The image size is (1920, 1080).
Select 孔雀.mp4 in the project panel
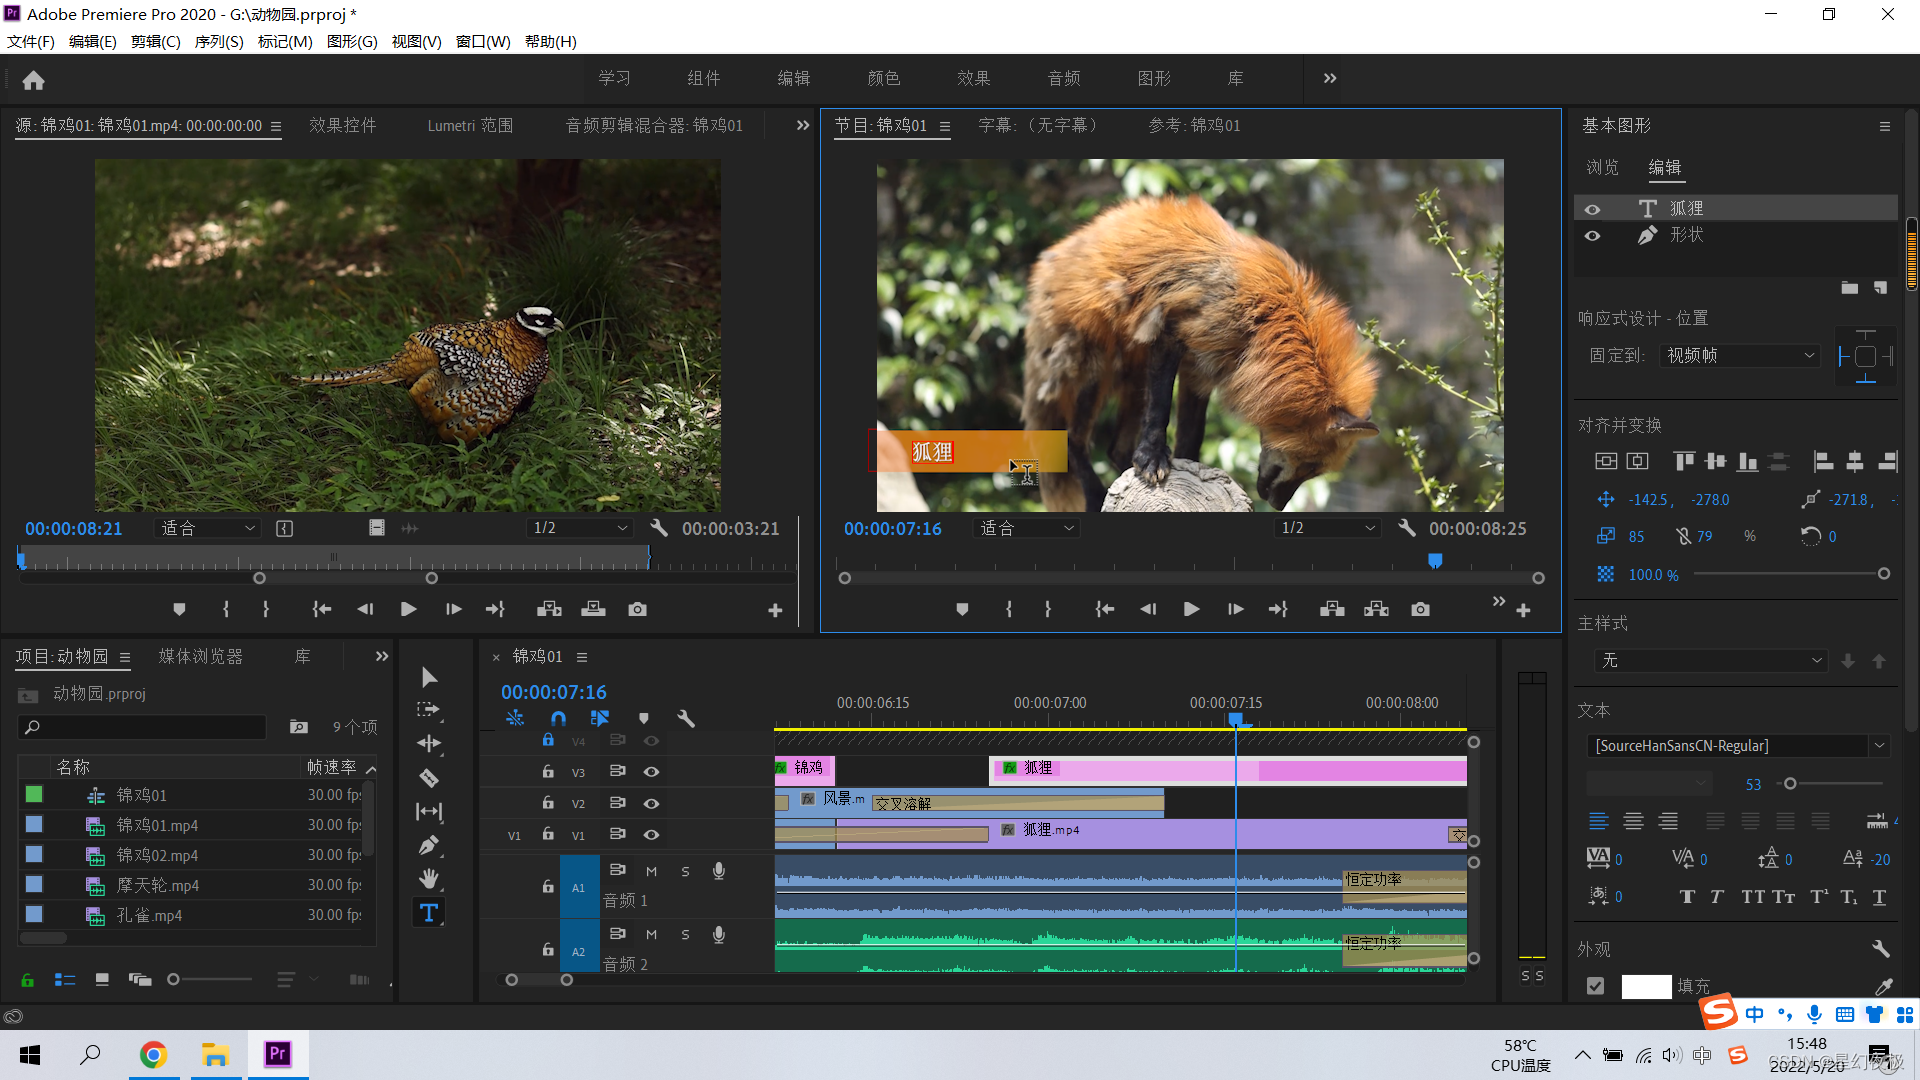click(x=149, y=915)
